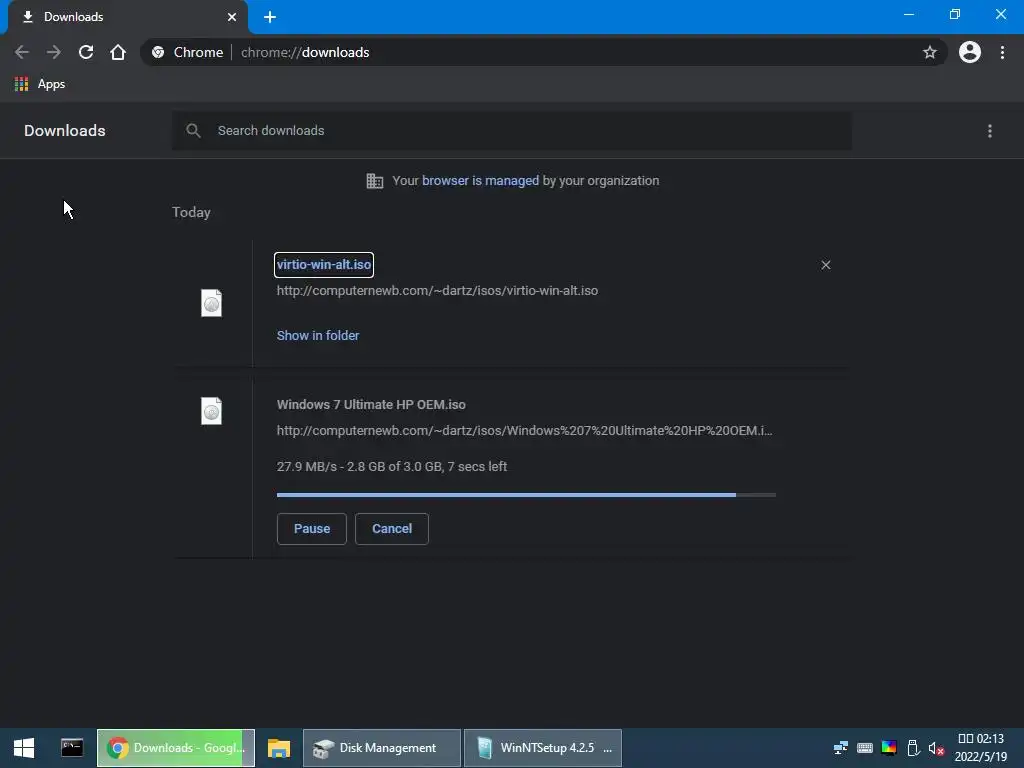This screenshot has height=768, width=1024.
Task: Open the virtio-win-alt.iso source URL
Action: tap(437, 291)
